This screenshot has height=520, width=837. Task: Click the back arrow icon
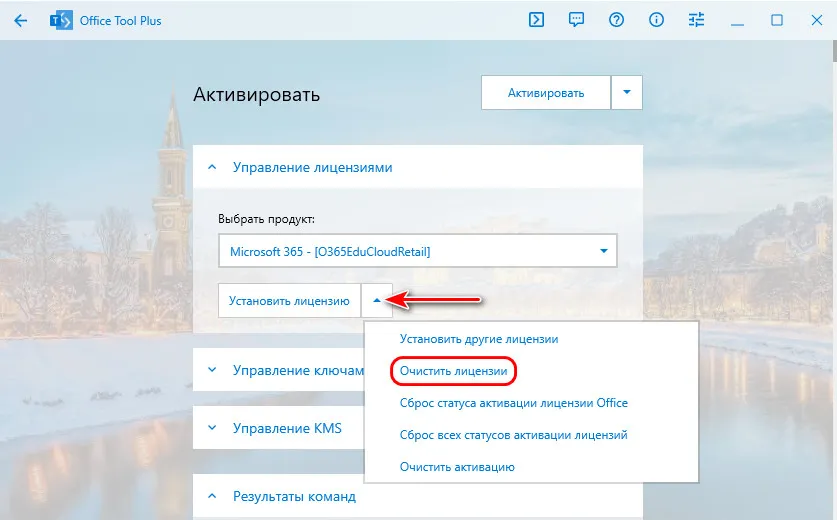click(21, 20)
